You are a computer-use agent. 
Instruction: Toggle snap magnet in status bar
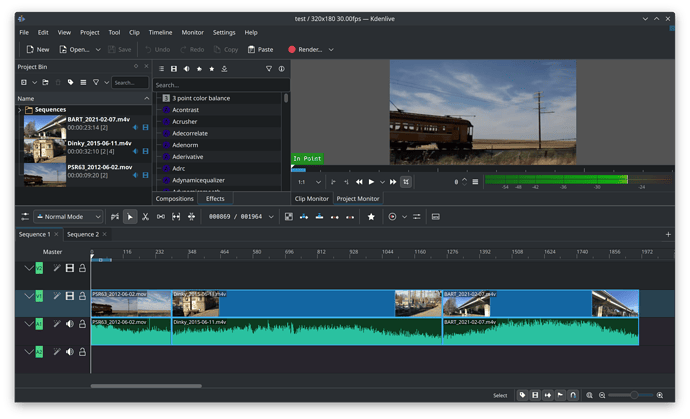(573, 395)
